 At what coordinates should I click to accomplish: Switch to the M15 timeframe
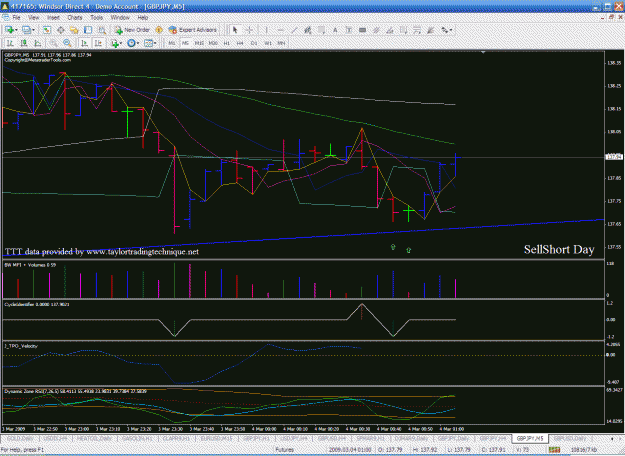pos(199,43)
